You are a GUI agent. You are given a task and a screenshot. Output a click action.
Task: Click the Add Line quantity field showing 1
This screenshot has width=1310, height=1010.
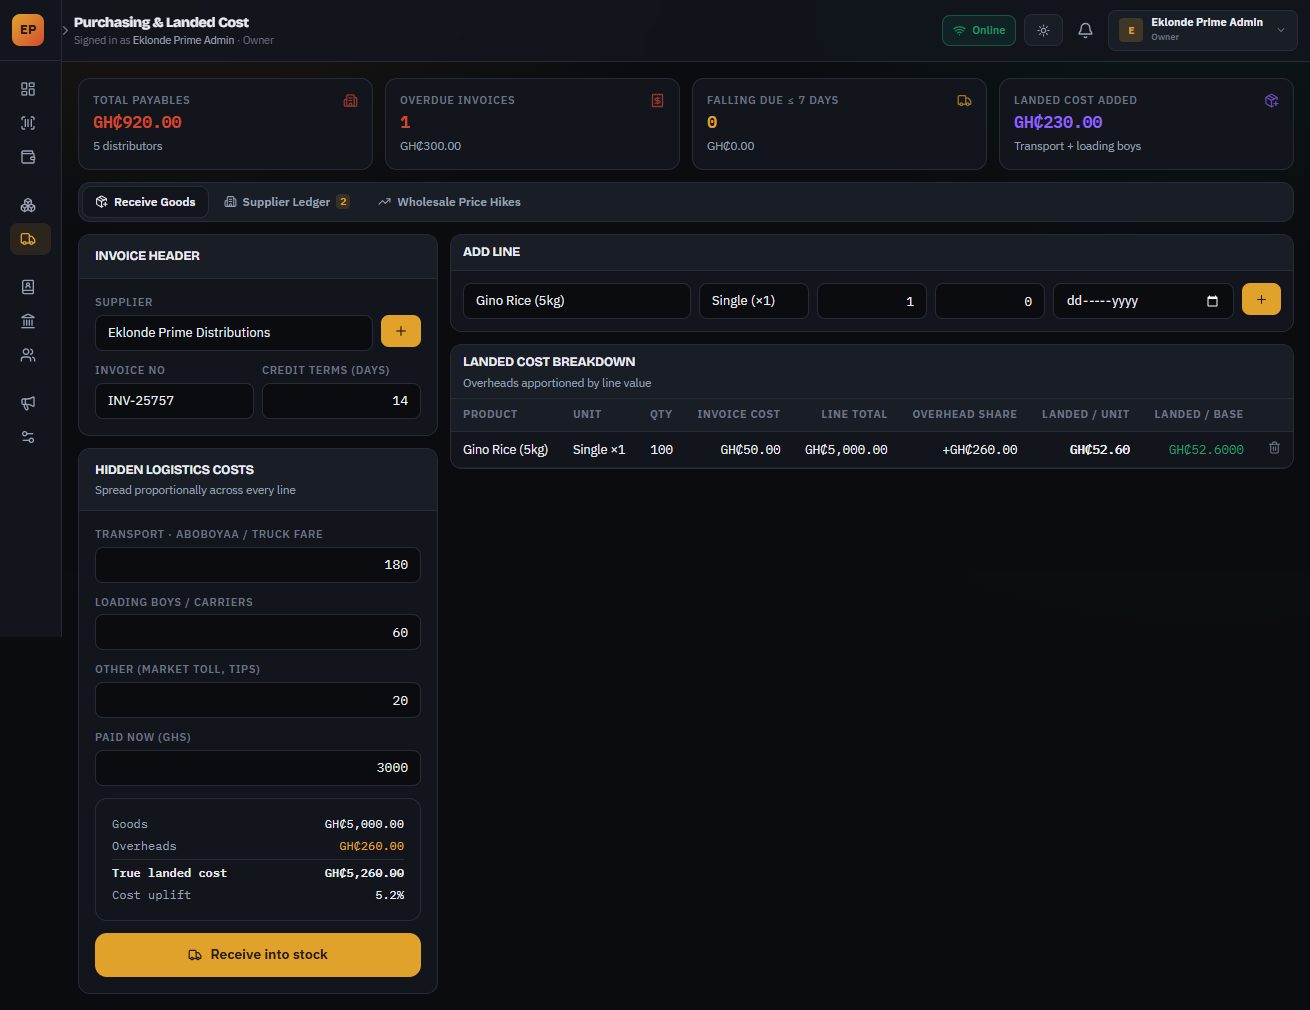872,301
